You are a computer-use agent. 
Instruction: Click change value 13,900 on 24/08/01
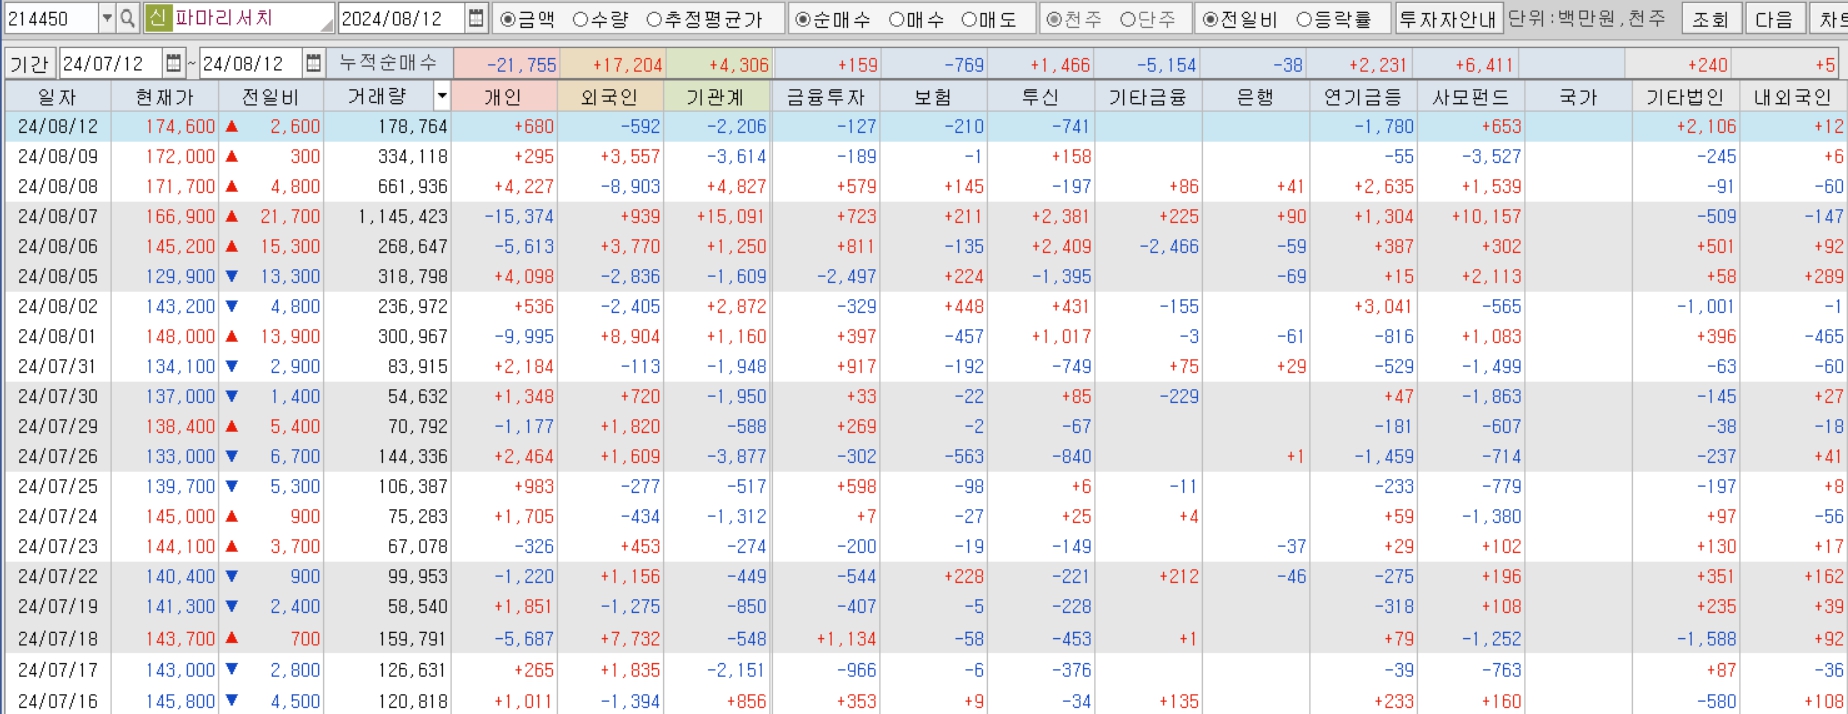point(290,336)
